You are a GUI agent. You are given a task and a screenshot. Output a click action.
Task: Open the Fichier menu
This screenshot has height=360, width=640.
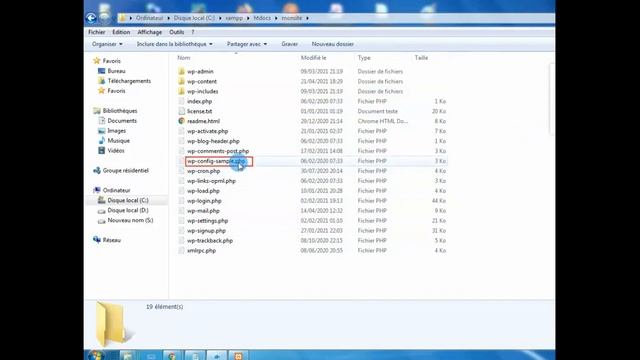[97, 32]
